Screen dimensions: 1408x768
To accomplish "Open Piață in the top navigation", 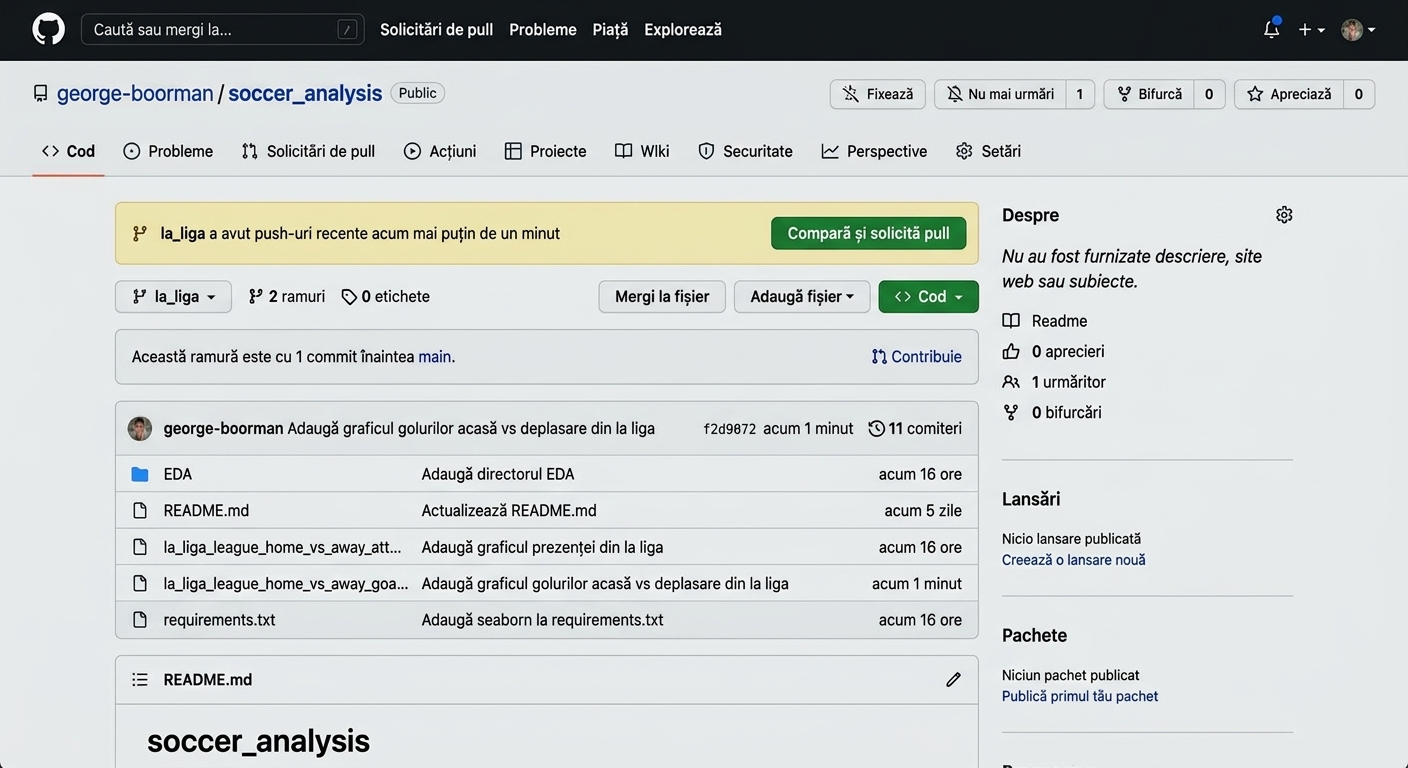I will tap(610, 30).
